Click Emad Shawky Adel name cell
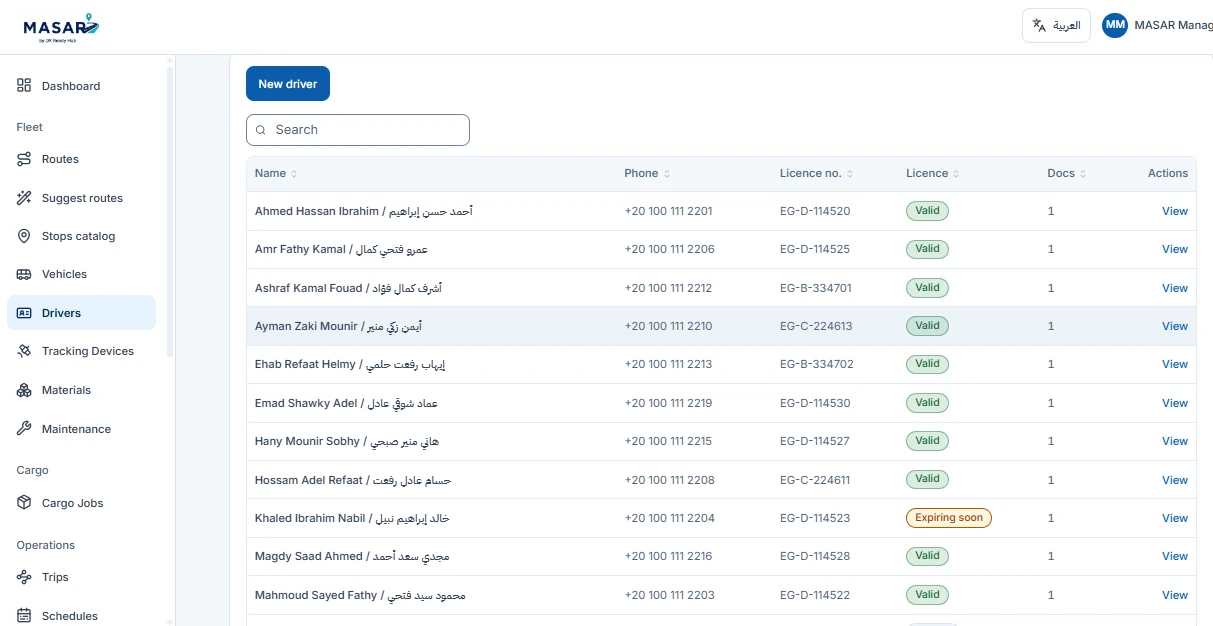The image size is (1213, 626). (x=346, y=403)
